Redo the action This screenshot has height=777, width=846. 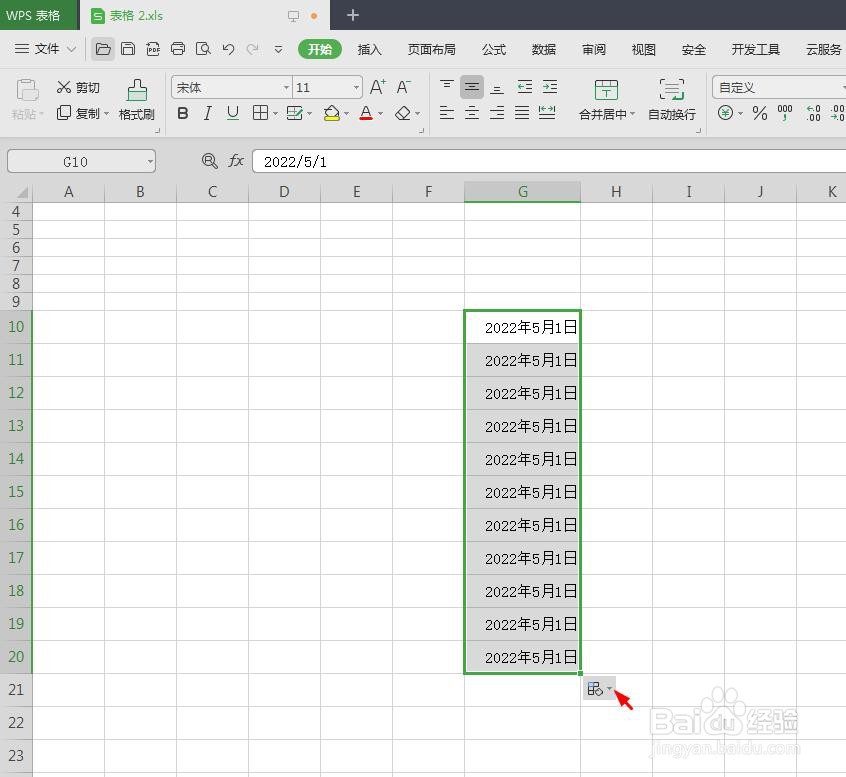[253, 49]
